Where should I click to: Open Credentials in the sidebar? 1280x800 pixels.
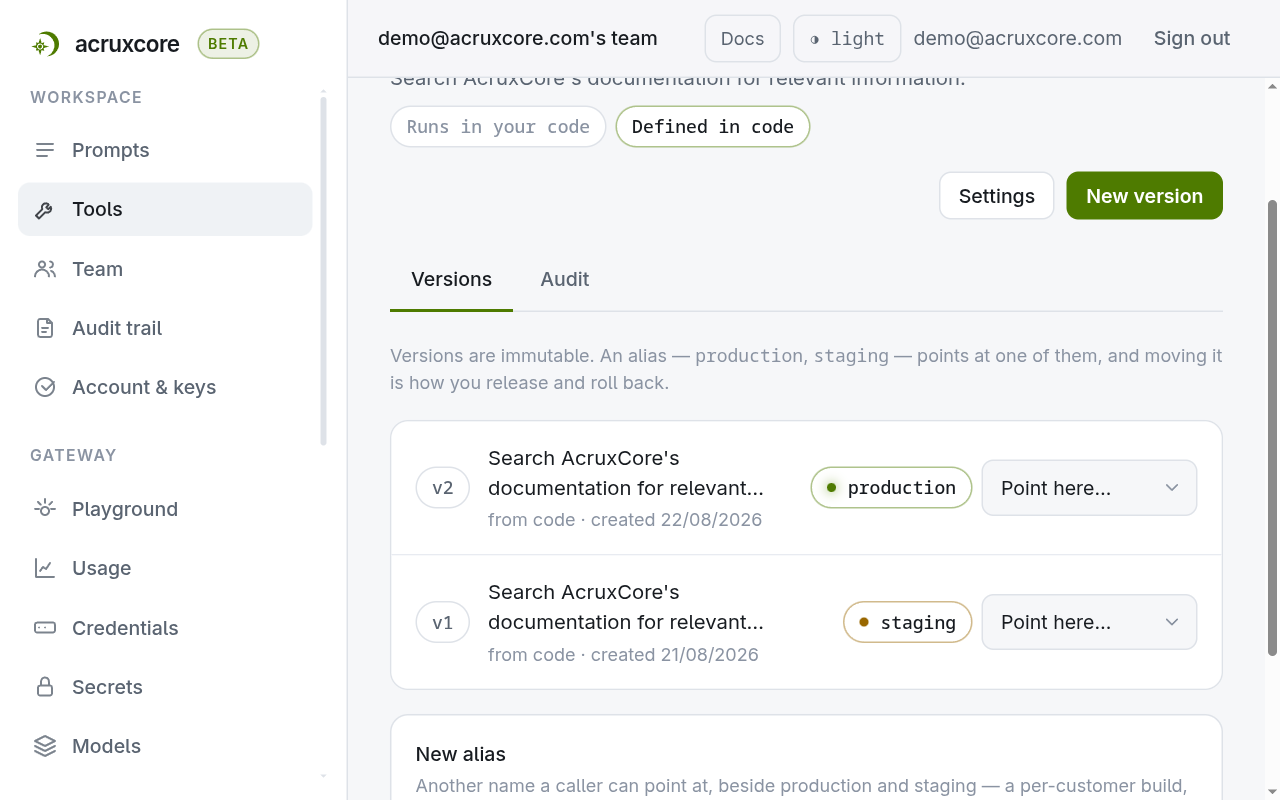point(165,628)
